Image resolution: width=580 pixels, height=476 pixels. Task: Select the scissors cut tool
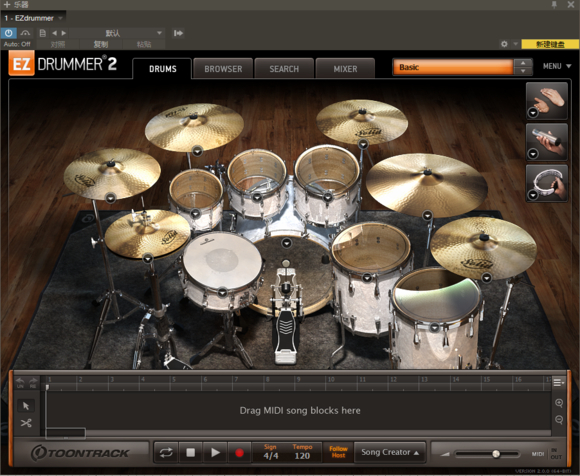26,423
